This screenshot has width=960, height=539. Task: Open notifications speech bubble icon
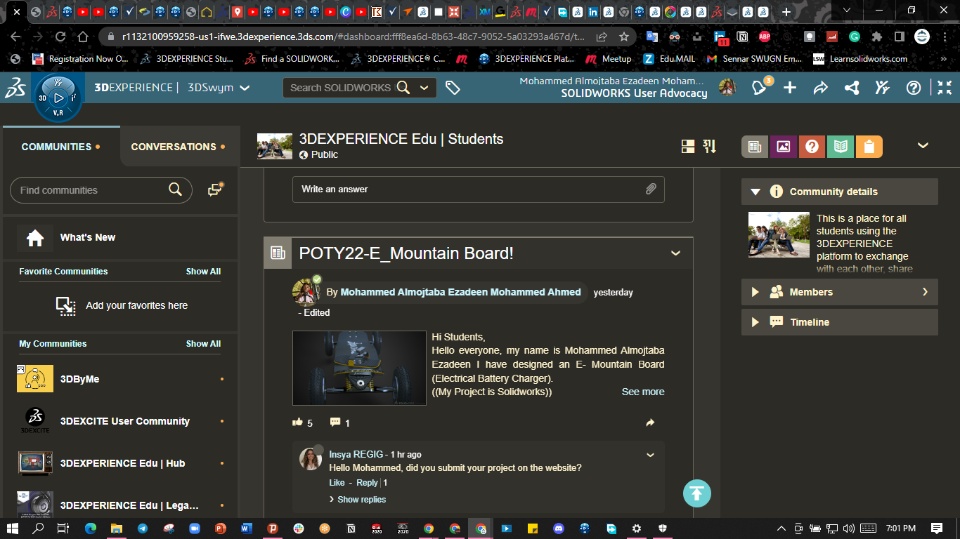[x=759, y=88]
